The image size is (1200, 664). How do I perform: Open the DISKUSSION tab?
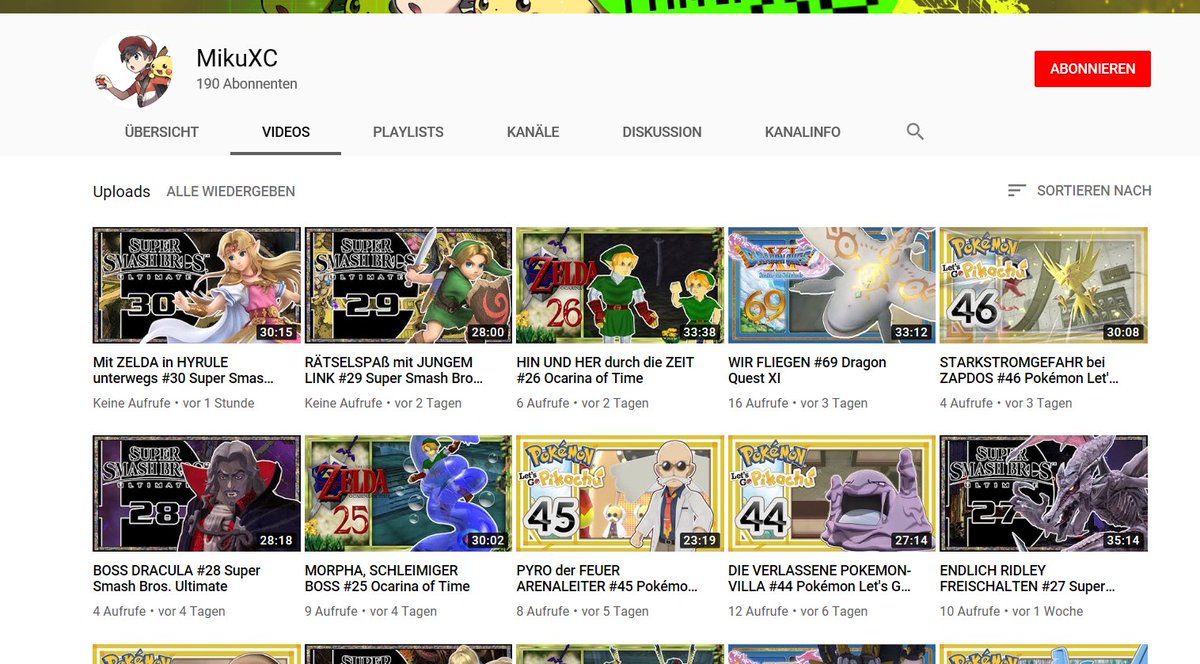[662, 131]
